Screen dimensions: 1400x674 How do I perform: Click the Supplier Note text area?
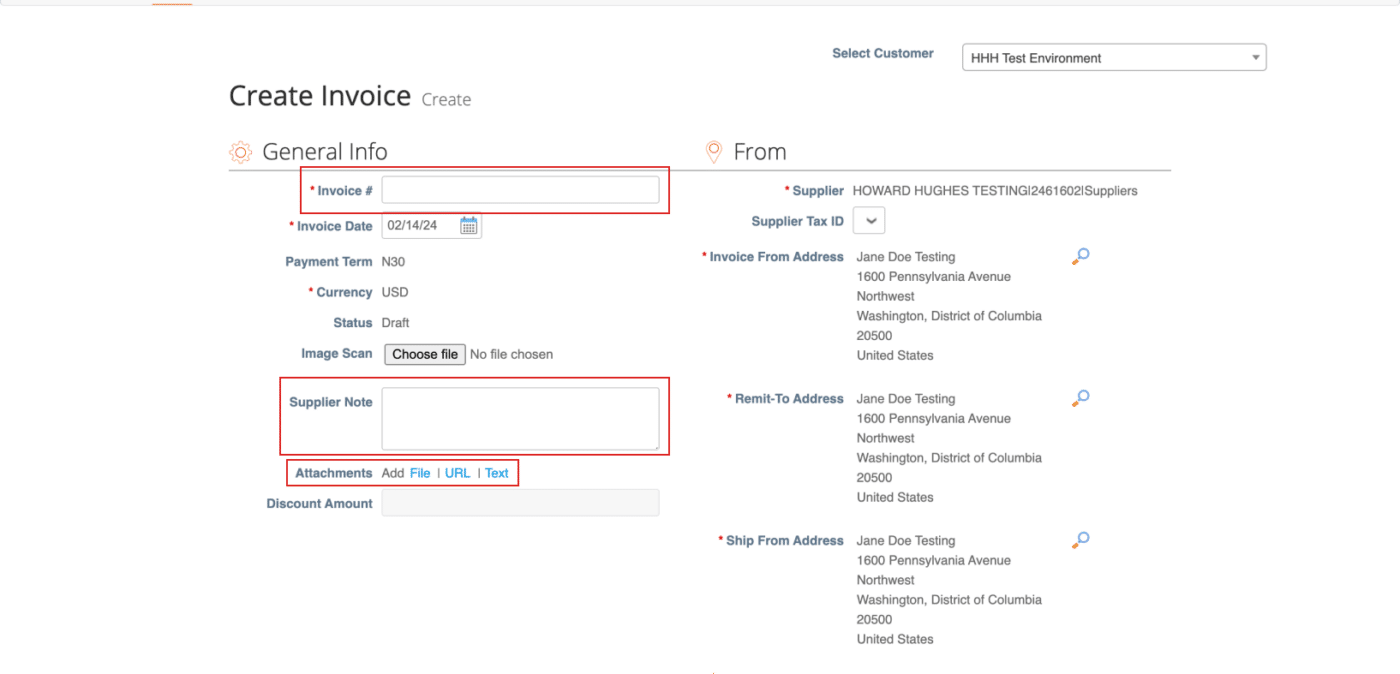[x=522, y=419]
